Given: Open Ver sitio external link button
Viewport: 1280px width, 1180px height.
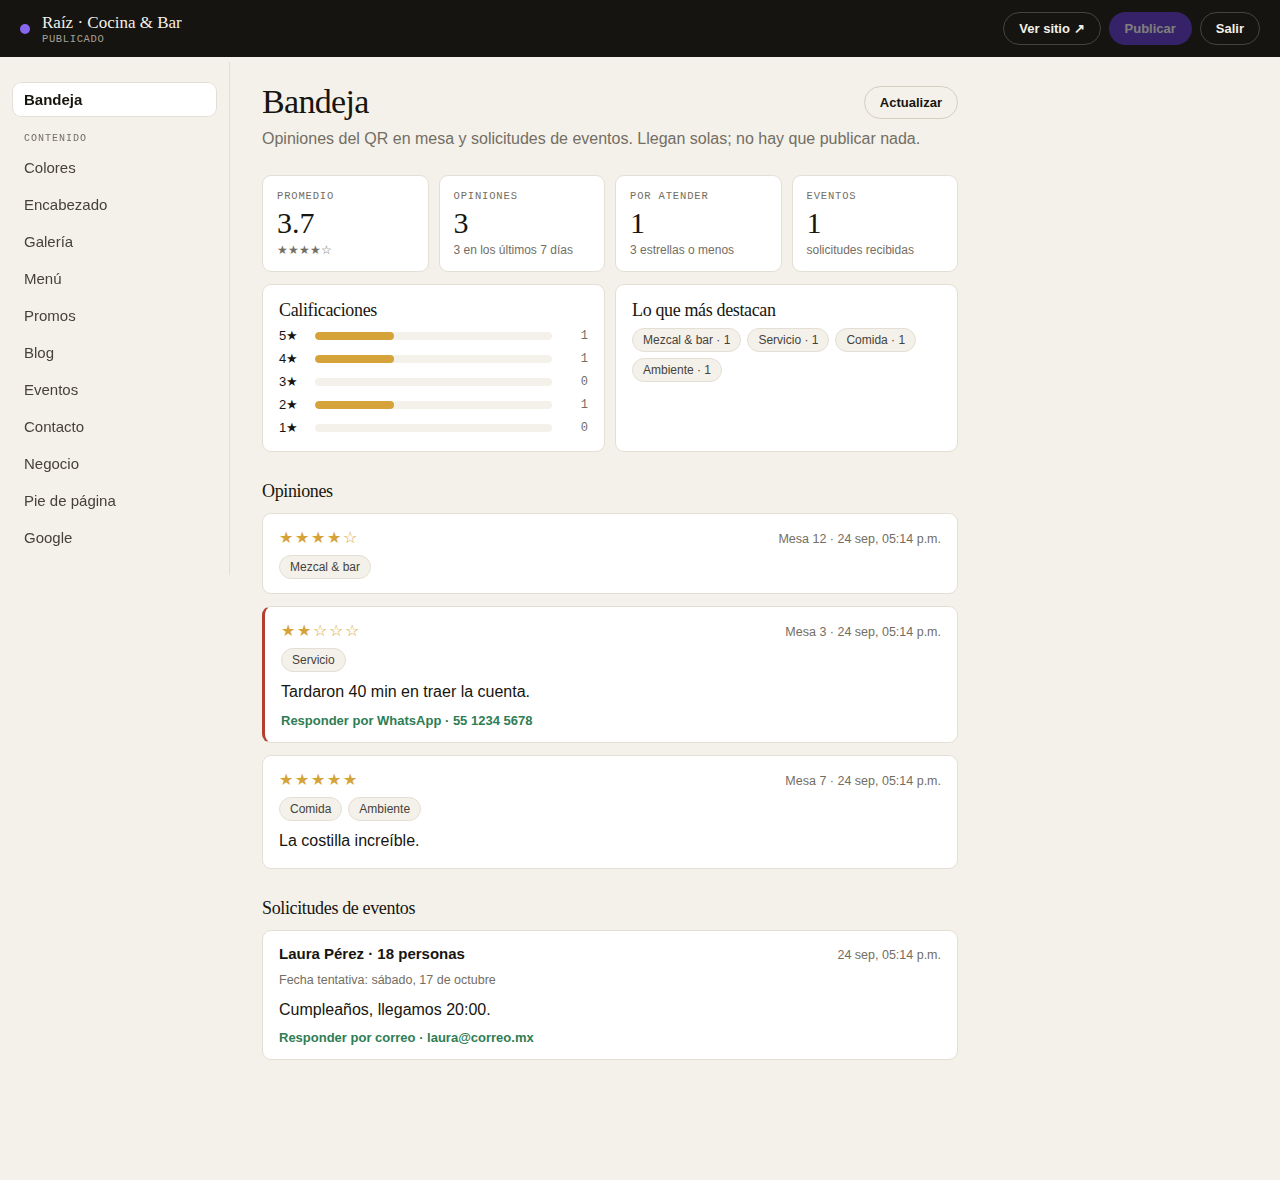Looking at the screenshot, I should (x=1051, y=28).
